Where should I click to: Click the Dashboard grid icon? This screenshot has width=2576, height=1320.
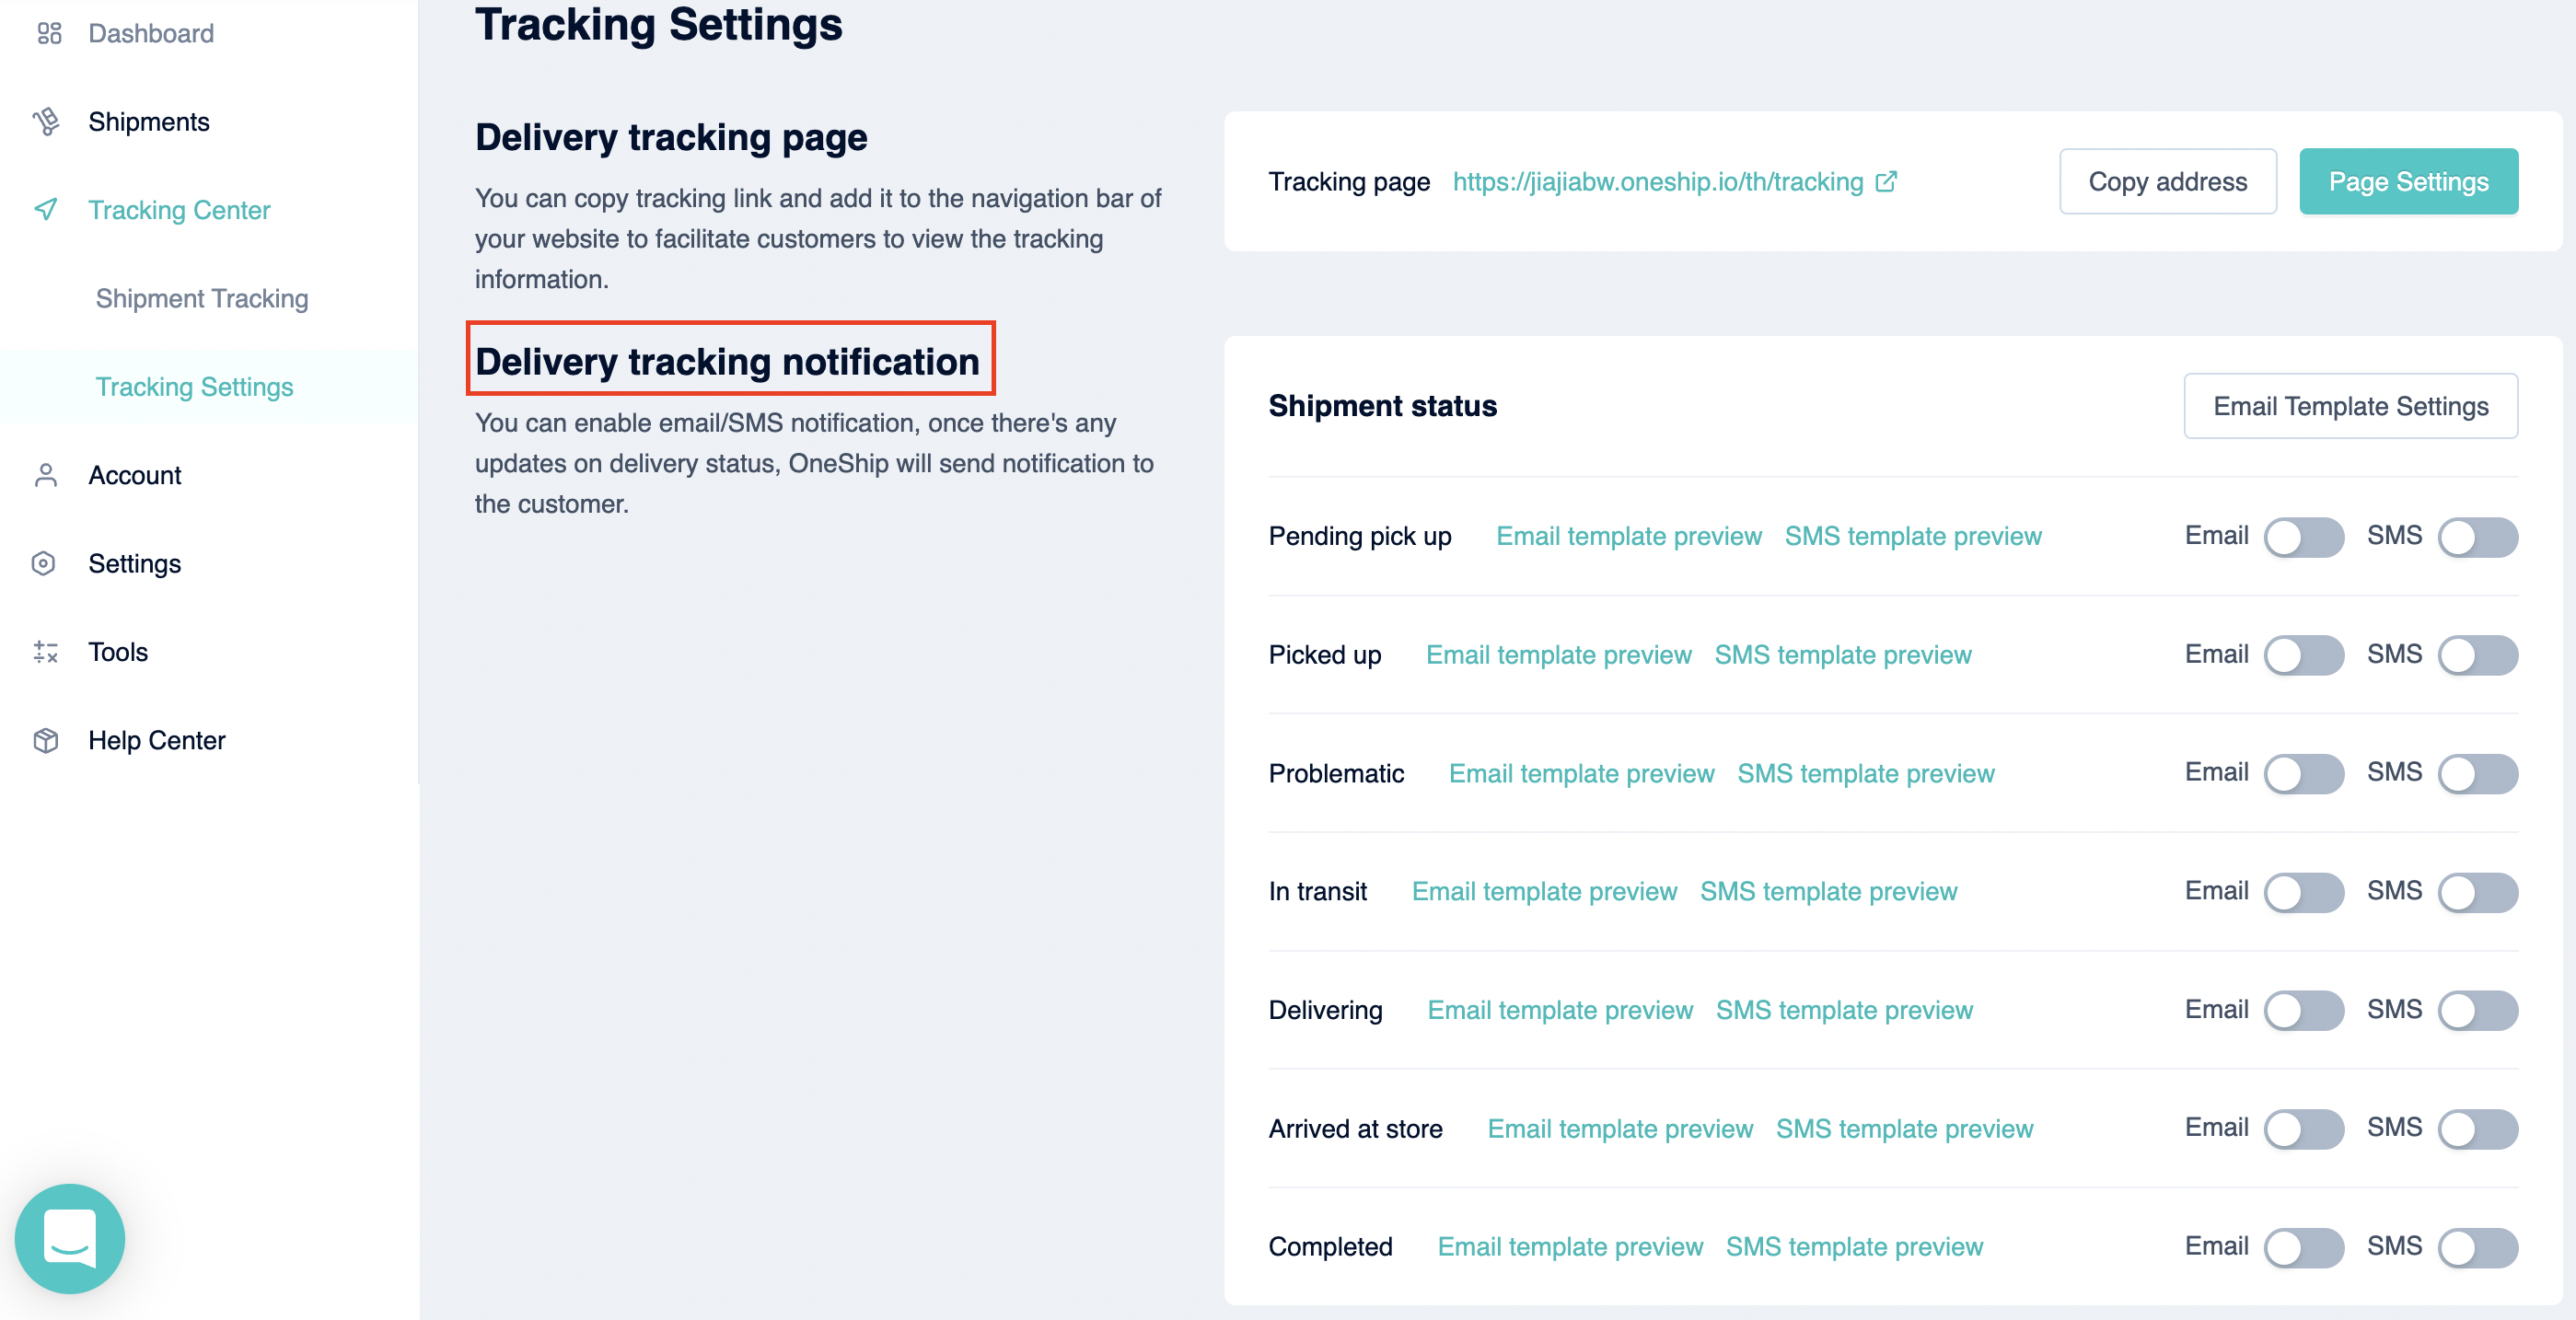(x=49, y=34)
